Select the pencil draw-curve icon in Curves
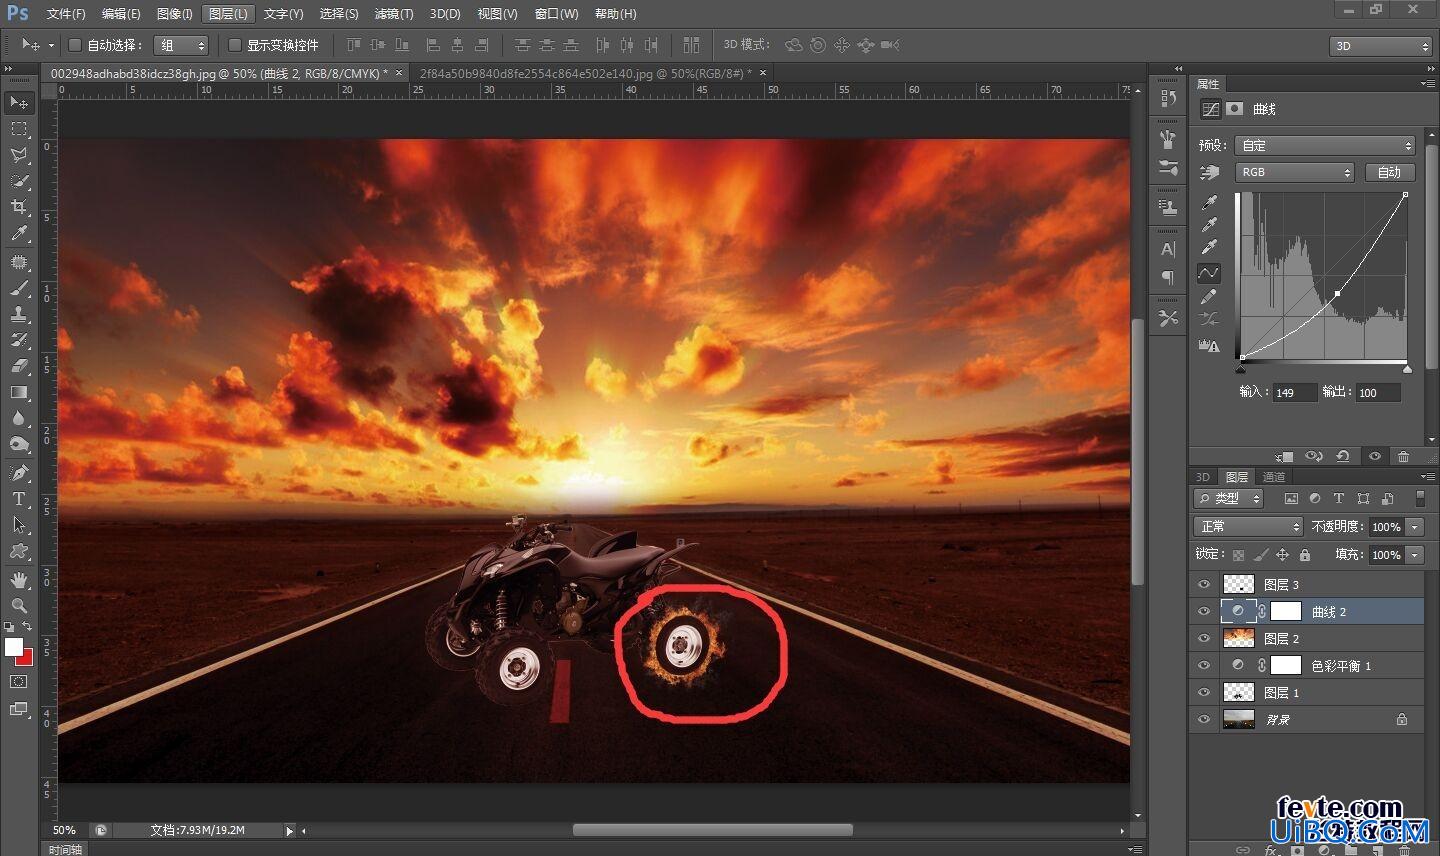The image size is (1440, 856). pos(1209,296)
